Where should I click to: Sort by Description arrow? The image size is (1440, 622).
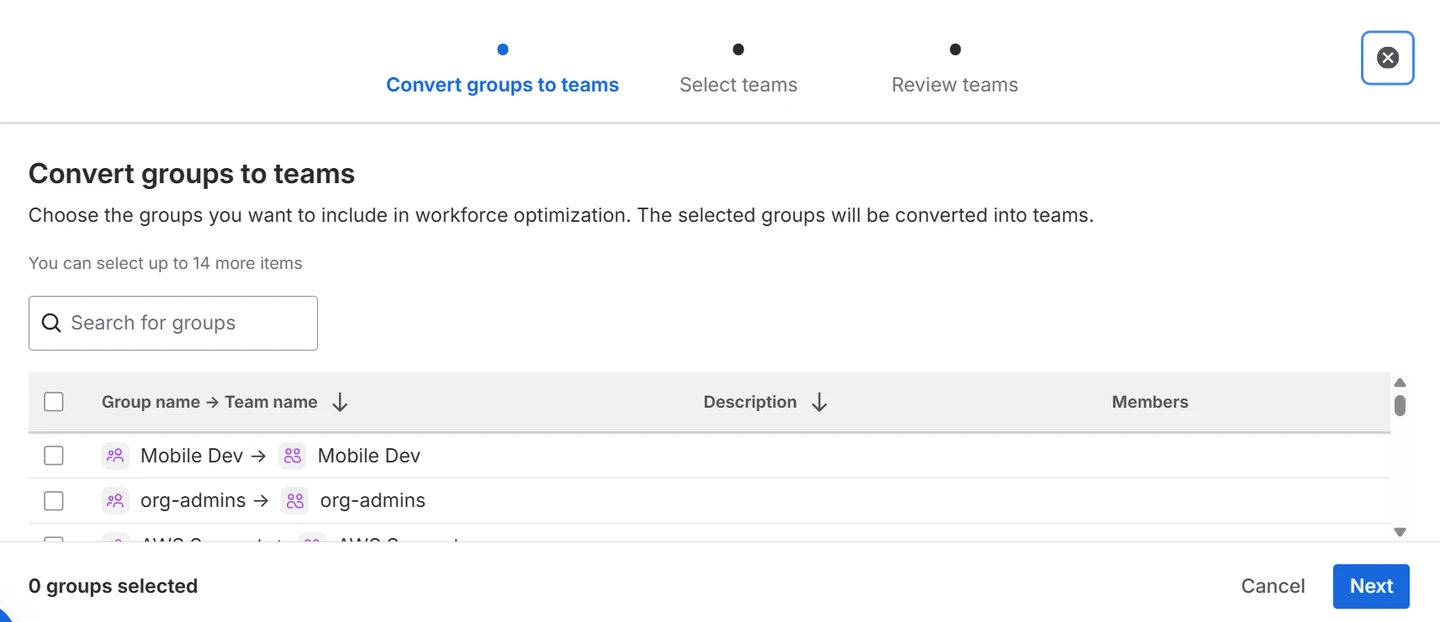(x=819, y=402)
